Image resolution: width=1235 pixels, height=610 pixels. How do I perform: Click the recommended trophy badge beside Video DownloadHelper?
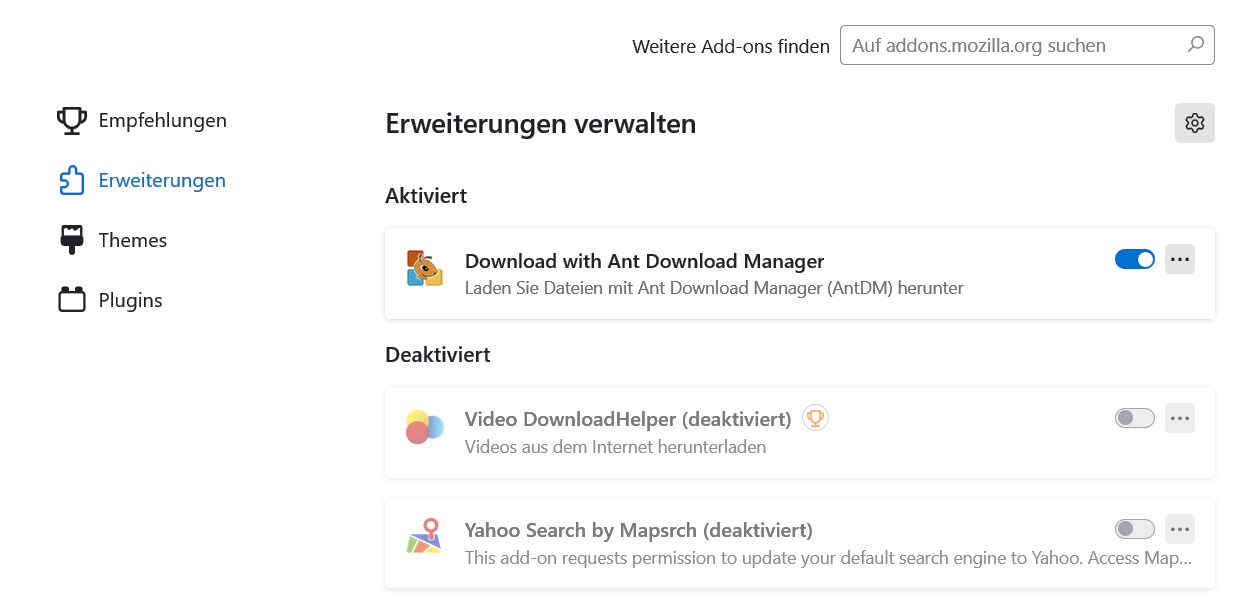[x=816, y=418]
